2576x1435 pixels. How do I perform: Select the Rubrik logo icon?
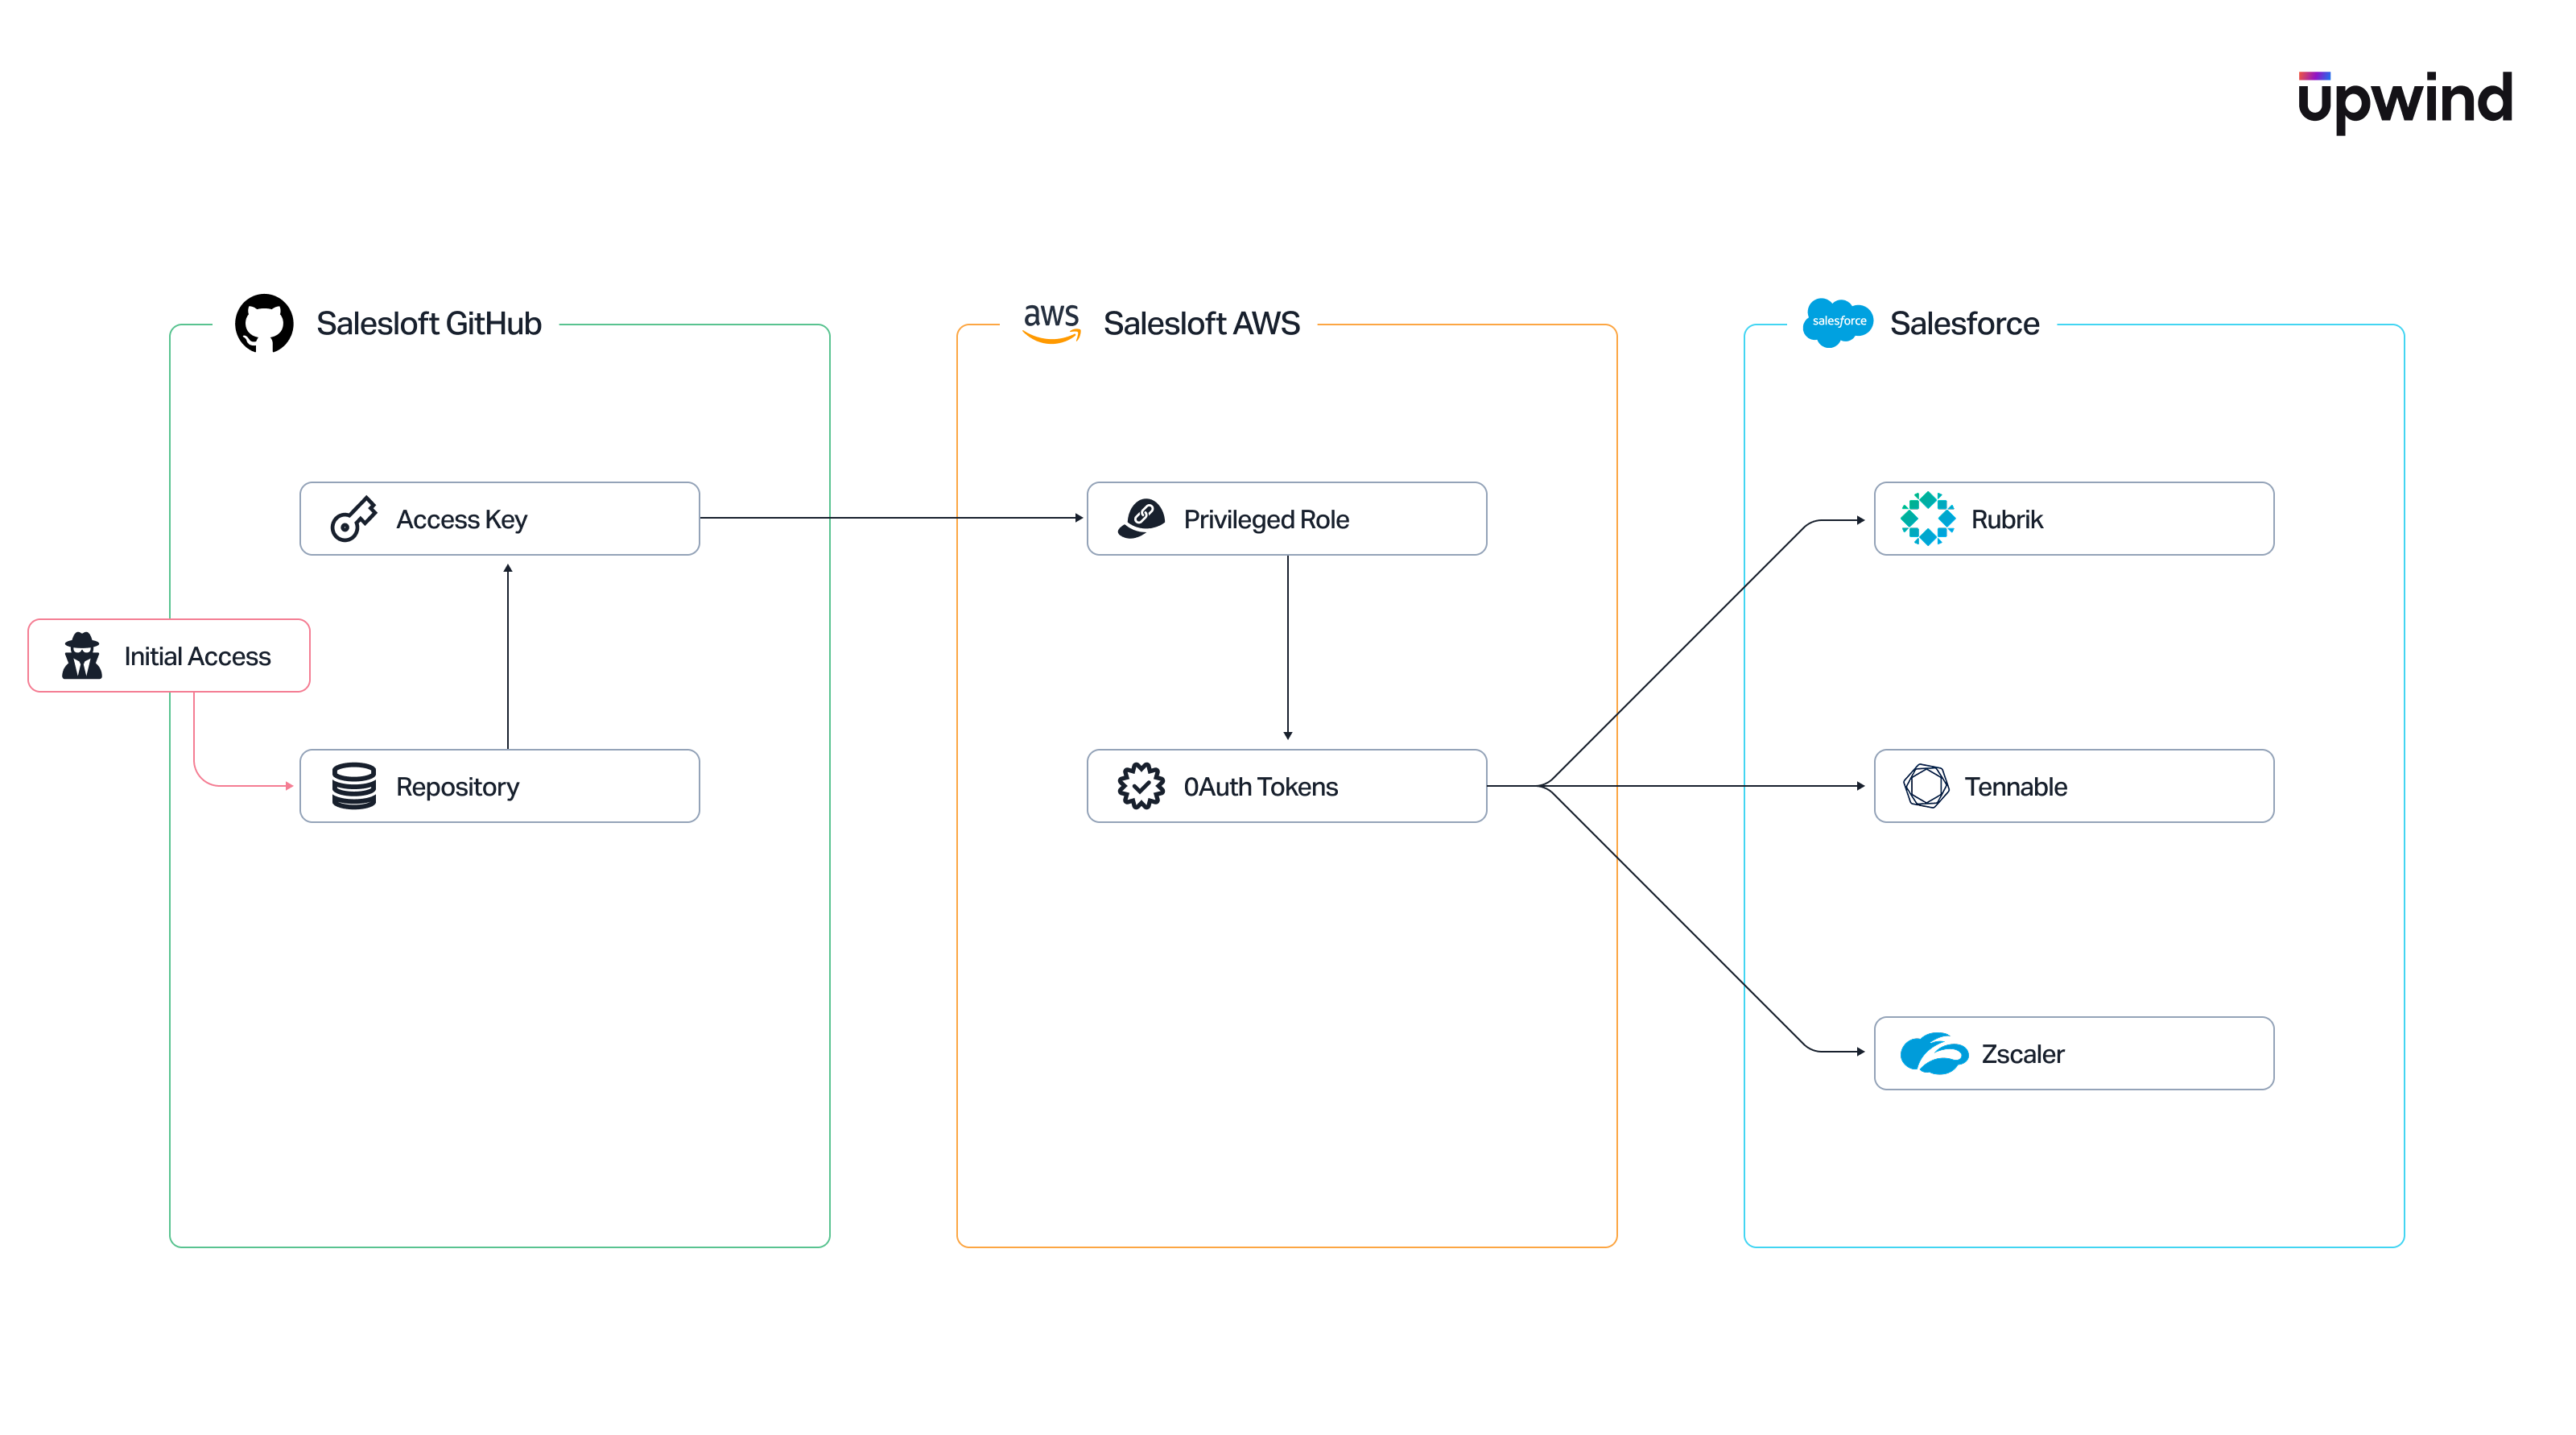1930,518
